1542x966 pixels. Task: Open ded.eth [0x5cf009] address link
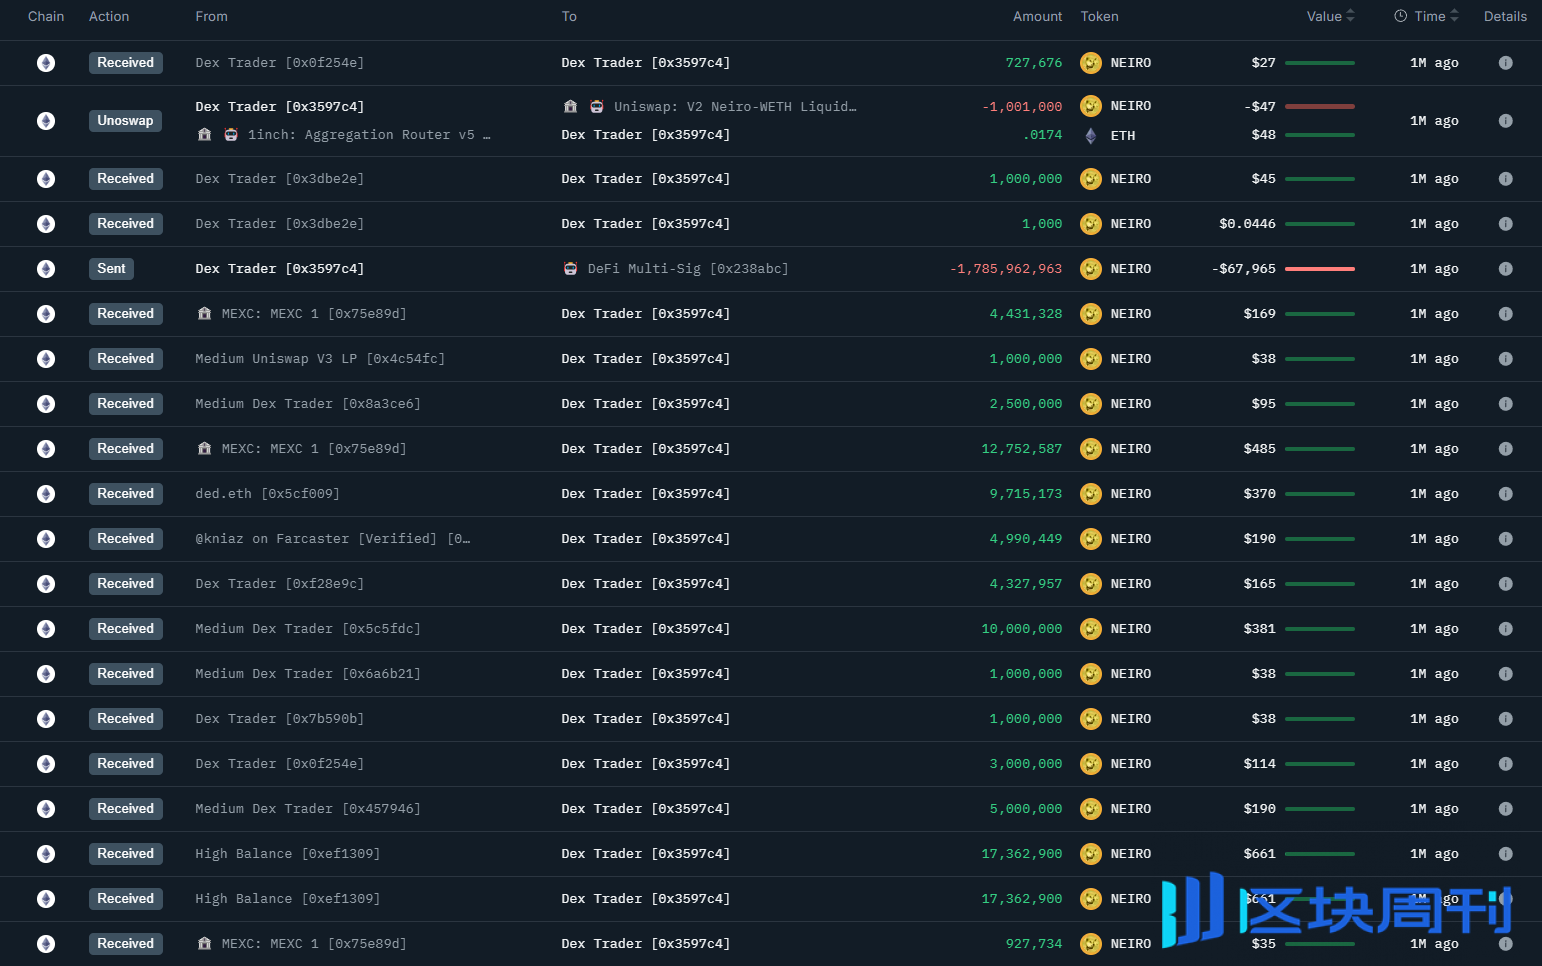click(267, 494)
